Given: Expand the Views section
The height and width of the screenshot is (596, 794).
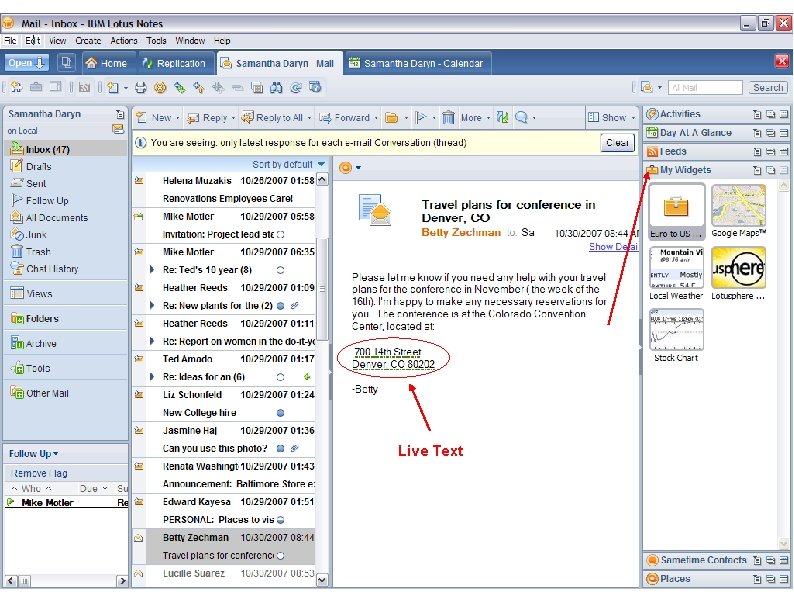Looking at the screenshot, I should coord(39,294).
